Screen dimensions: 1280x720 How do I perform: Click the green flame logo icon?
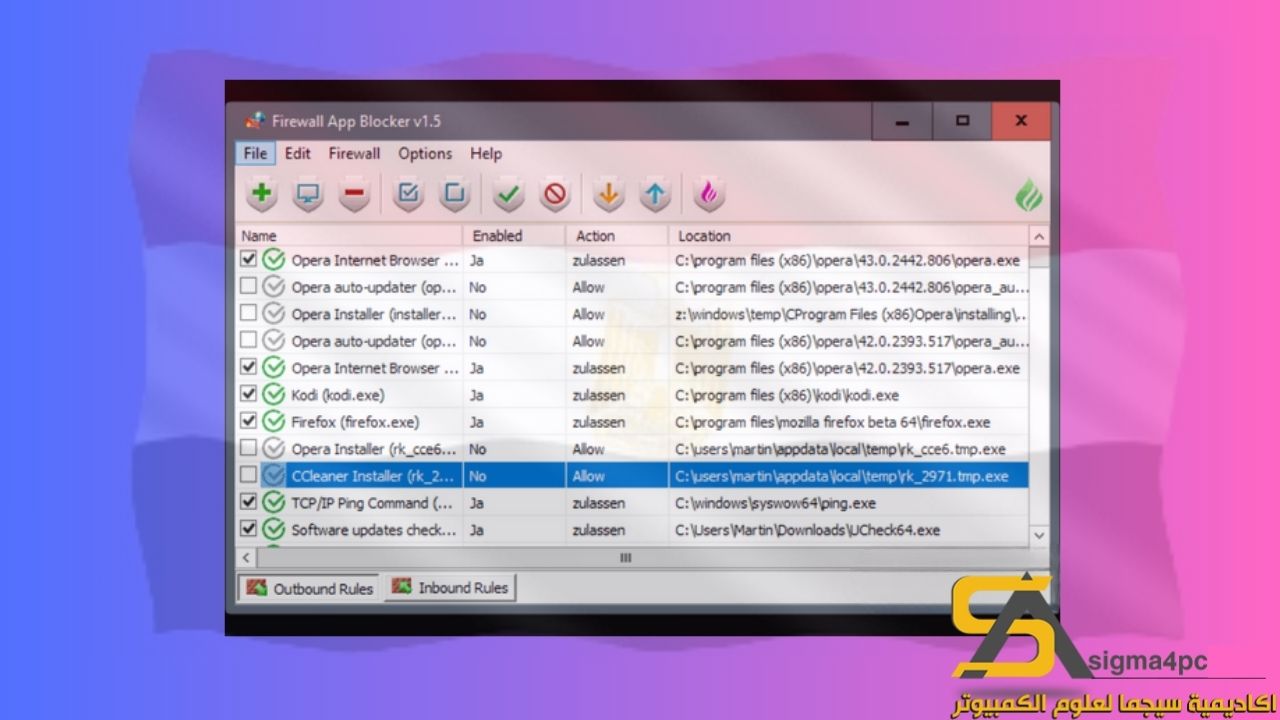pos(1028,194)
